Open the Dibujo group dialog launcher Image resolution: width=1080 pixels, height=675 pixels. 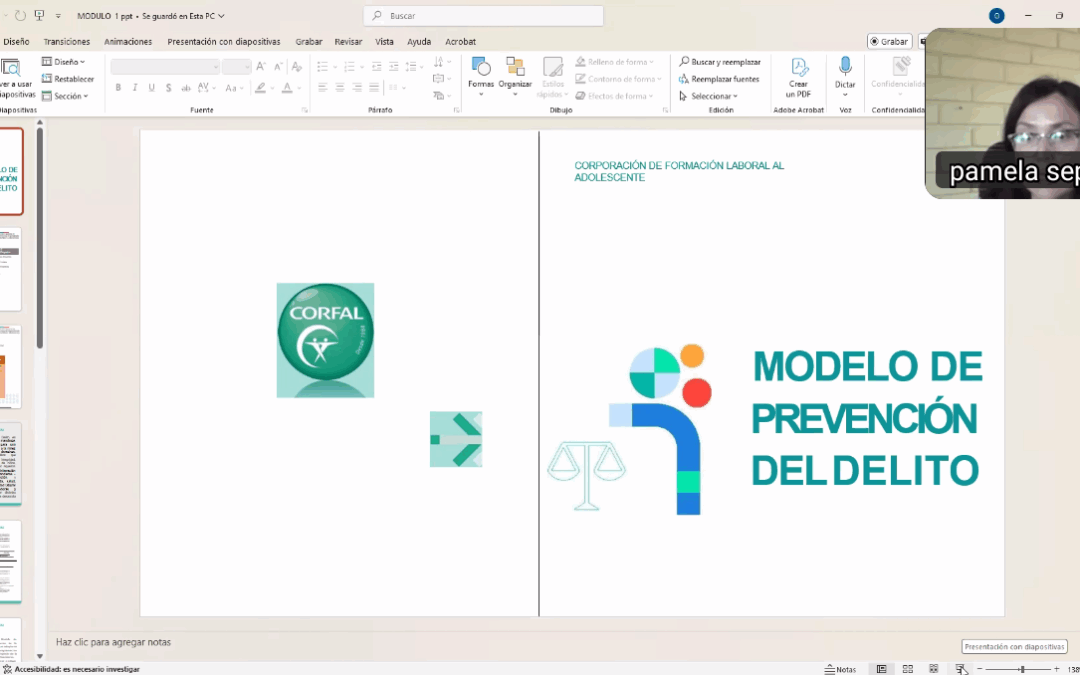[x=665, y=110]
